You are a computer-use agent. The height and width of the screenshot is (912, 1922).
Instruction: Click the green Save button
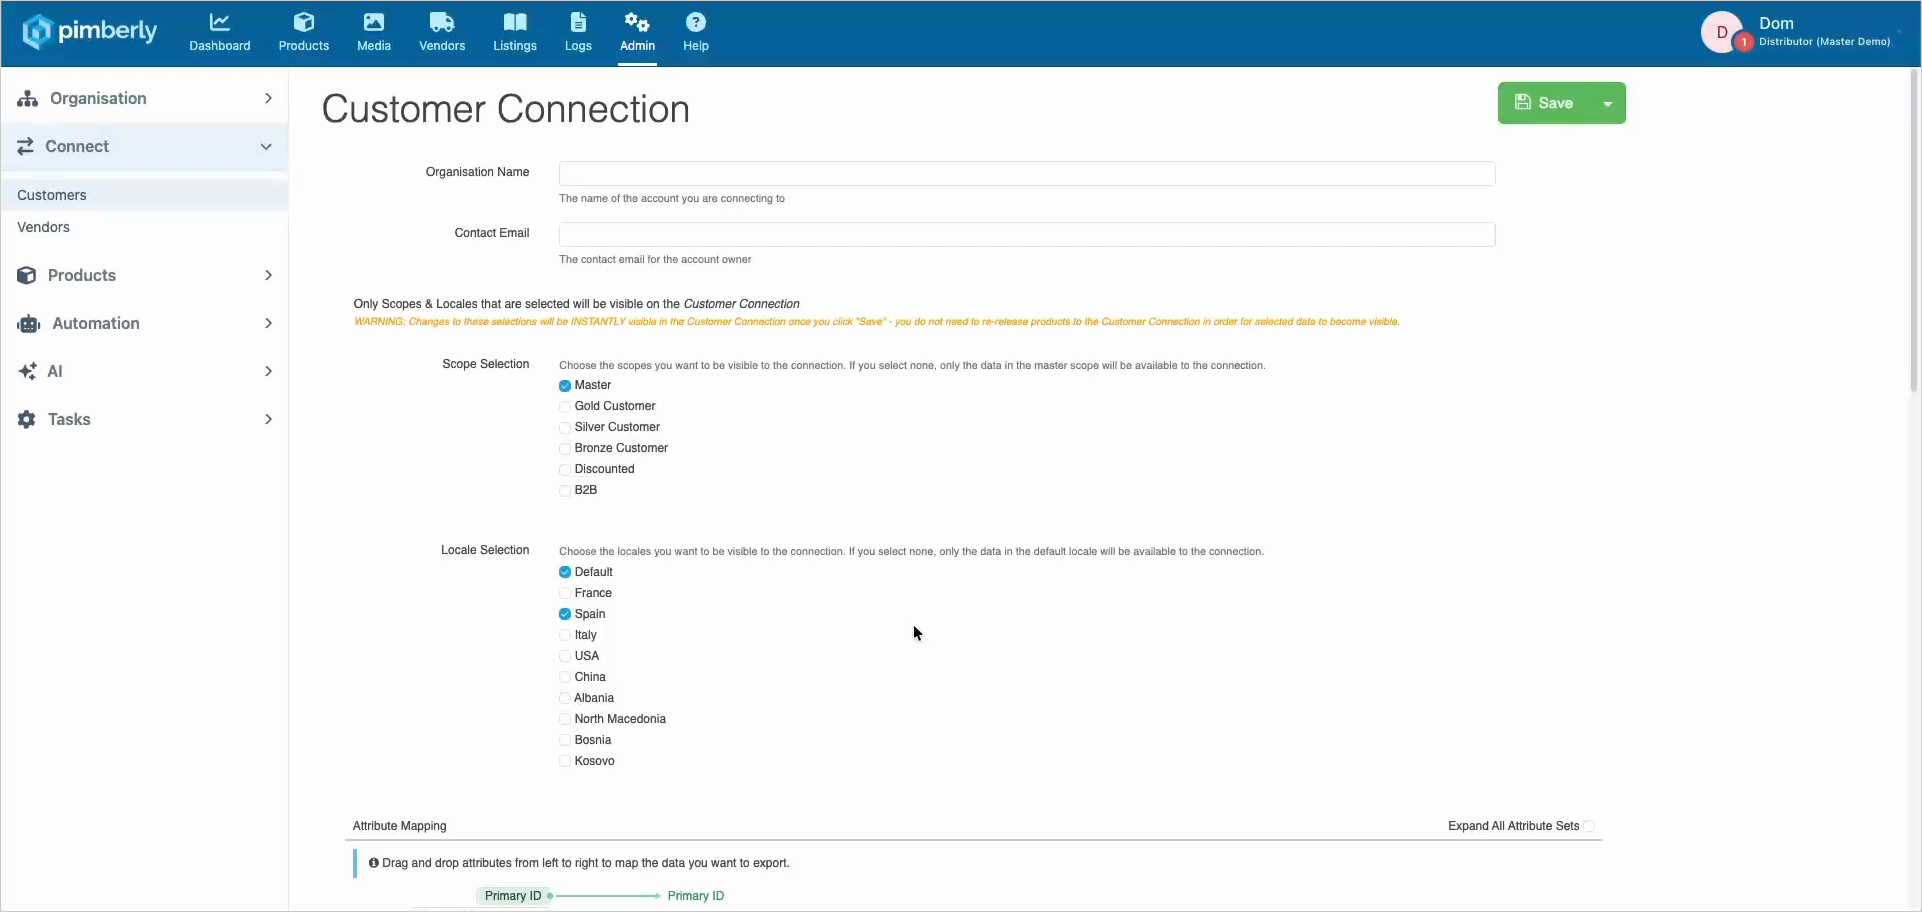(x=1545, y=103)
